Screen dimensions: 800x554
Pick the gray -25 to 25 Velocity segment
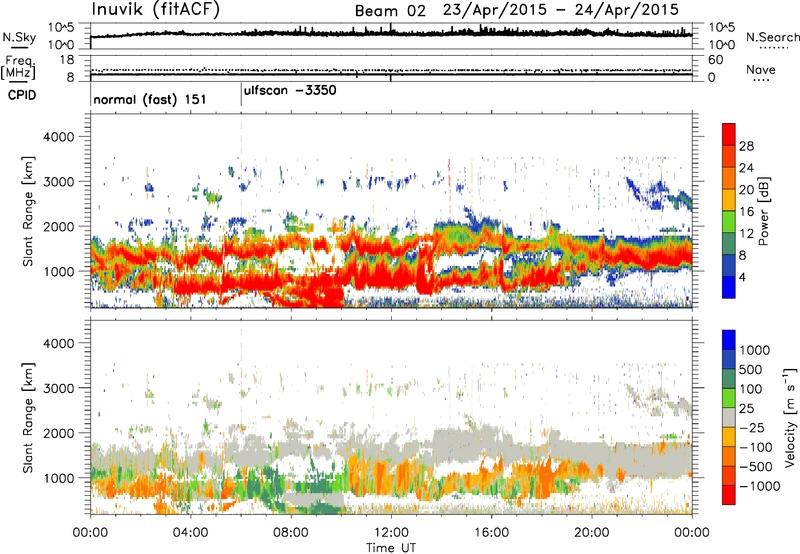click(x=729, y=417)
